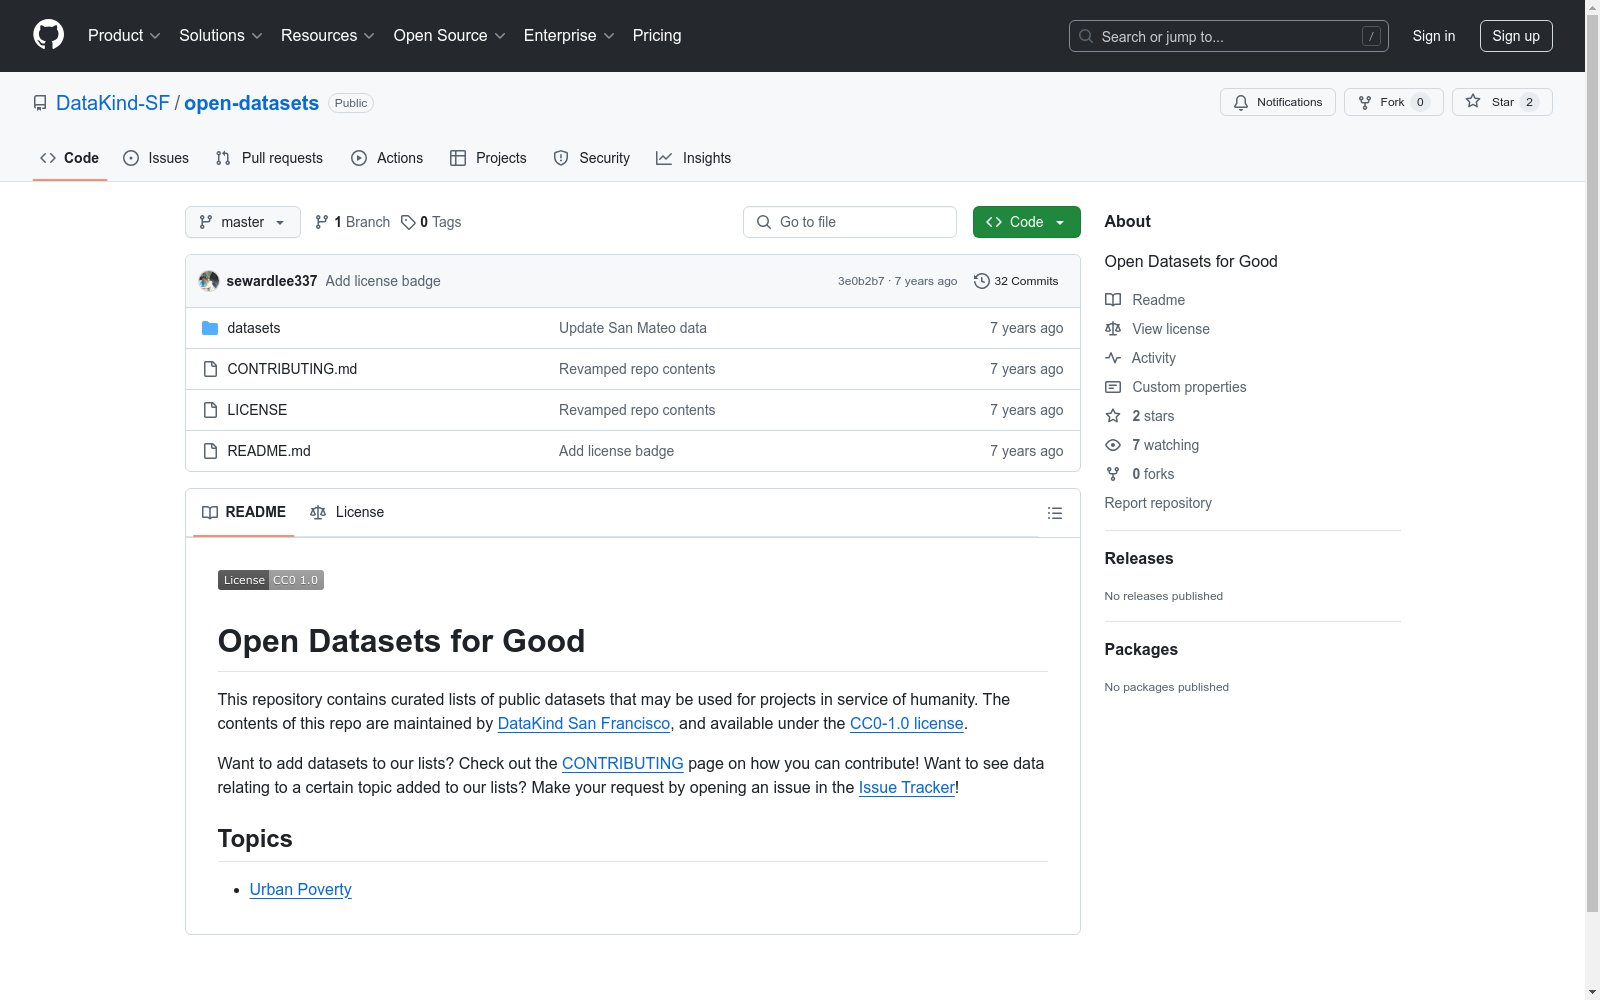Follow the DataKind San Francisco link
This screenshot has width=1600, height=1000.
(584, 723)
